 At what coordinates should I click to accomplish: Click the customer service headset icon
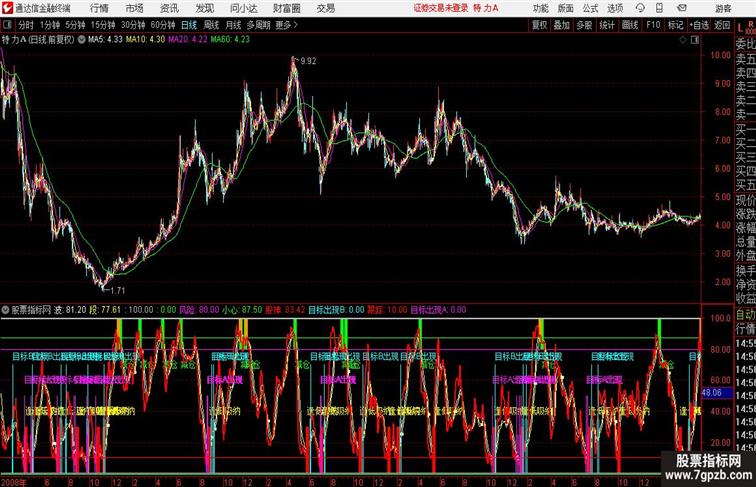coord(640,8)
